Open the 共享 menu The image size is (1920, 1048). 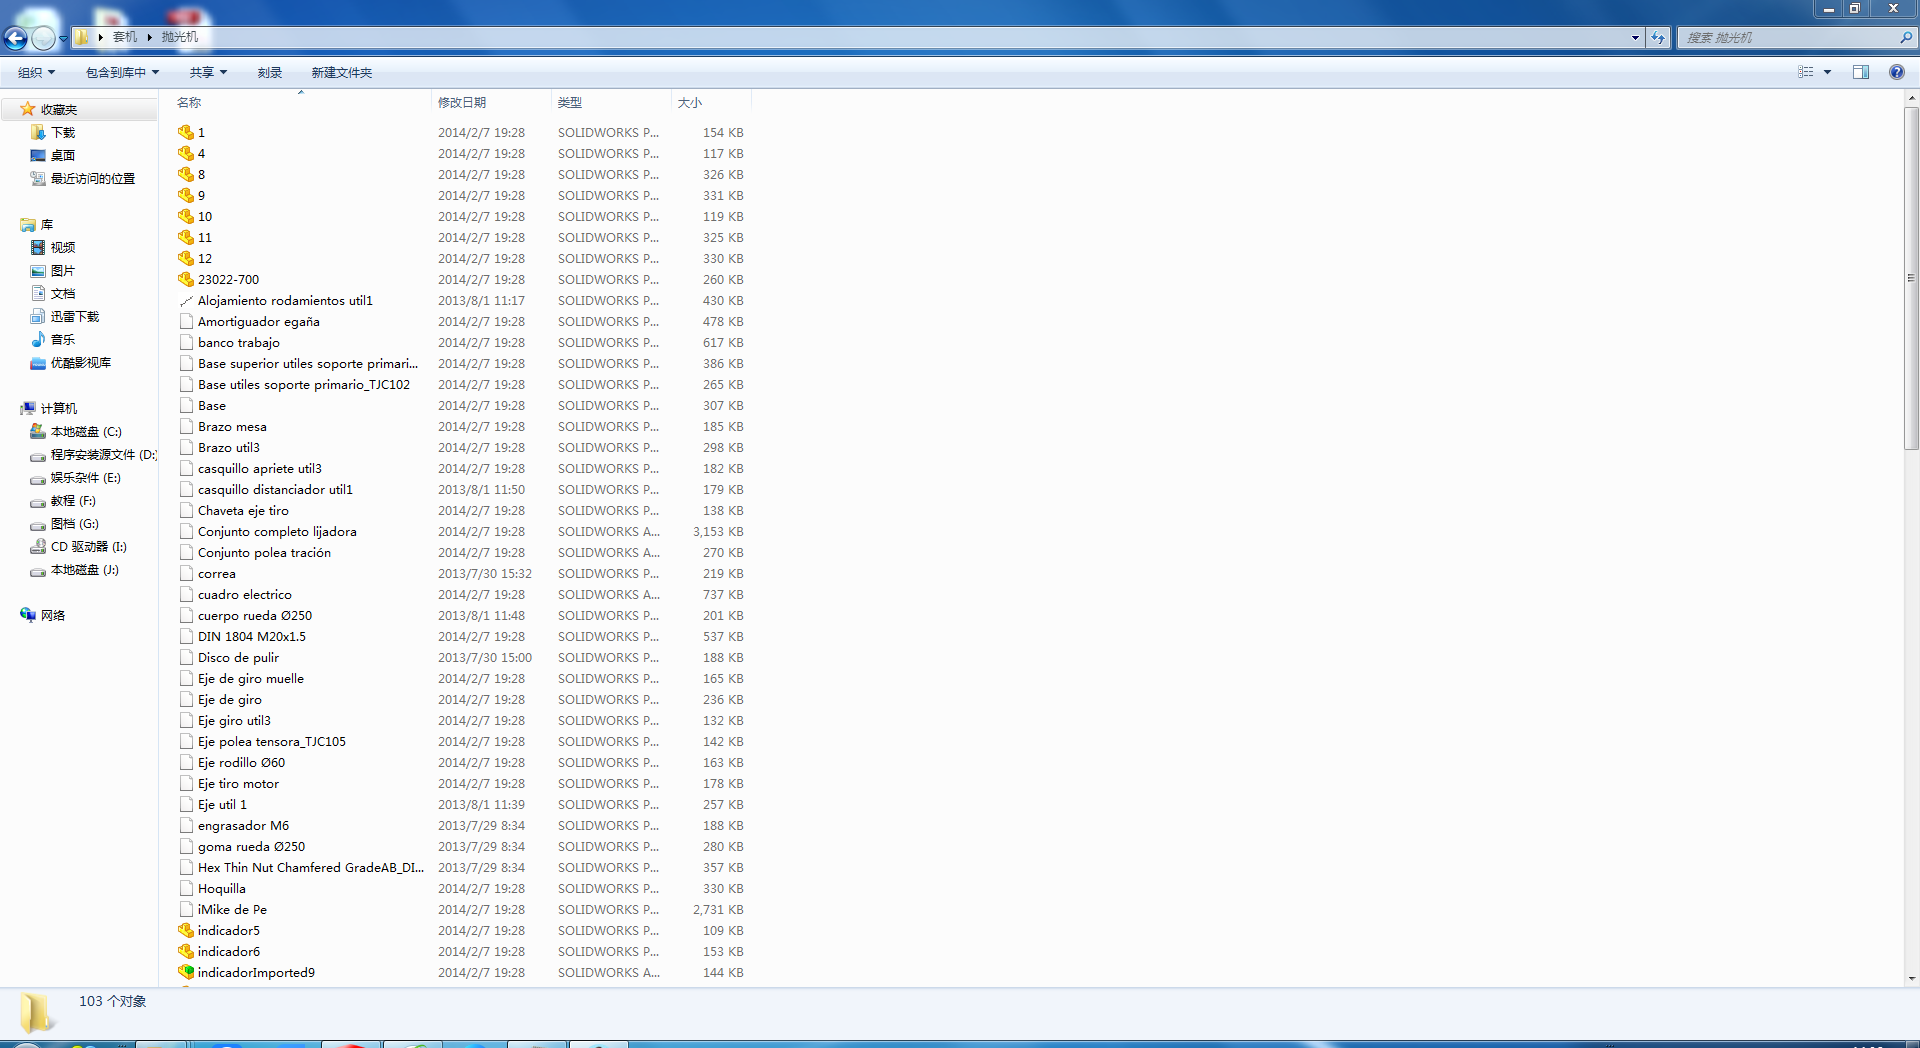point(208,72)
